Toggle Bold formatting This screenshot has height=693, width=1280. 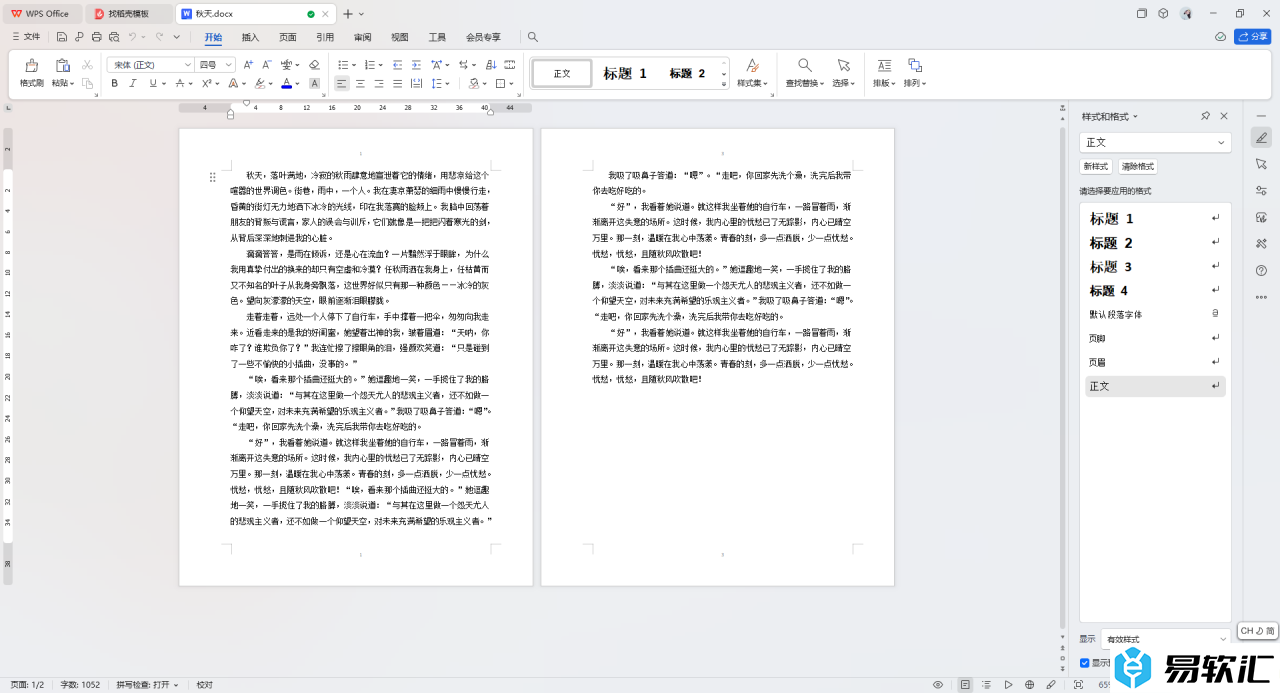click(114, 83)
